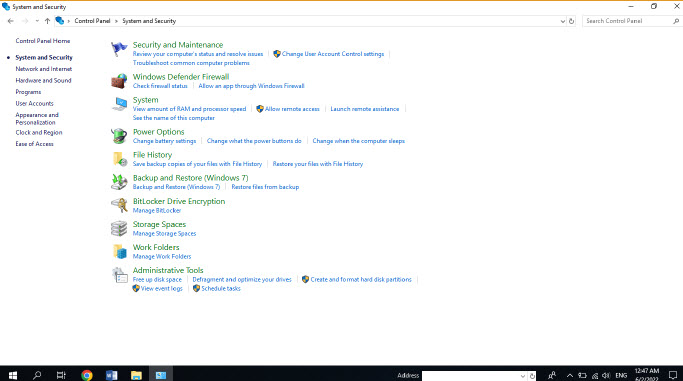Select Programs category in sidebar
The image size is (683, 381).
click(x=28, y=92)
